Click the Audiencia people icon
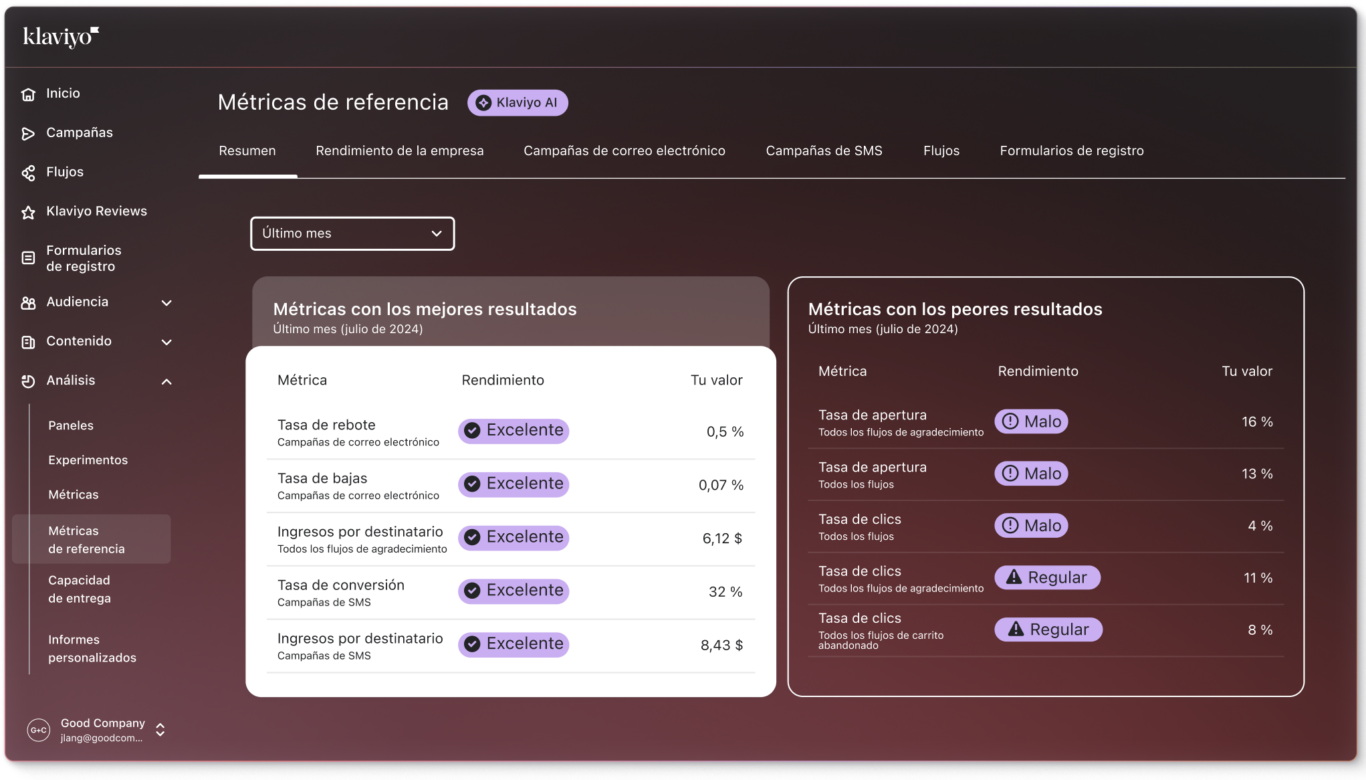 pos(28,302)
